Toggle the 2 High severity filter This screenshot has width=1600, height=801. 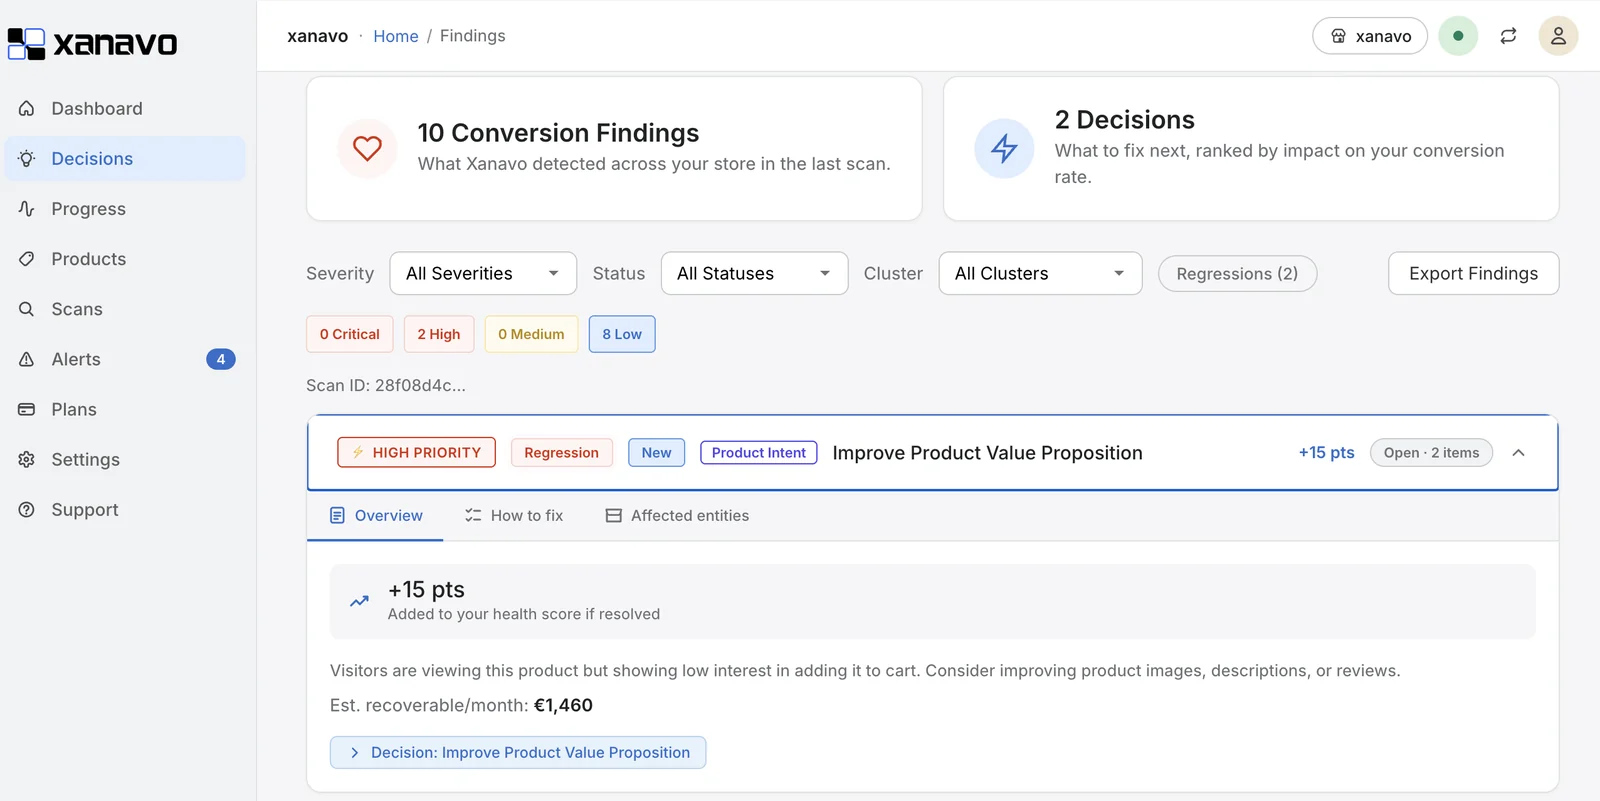[439, 334]
